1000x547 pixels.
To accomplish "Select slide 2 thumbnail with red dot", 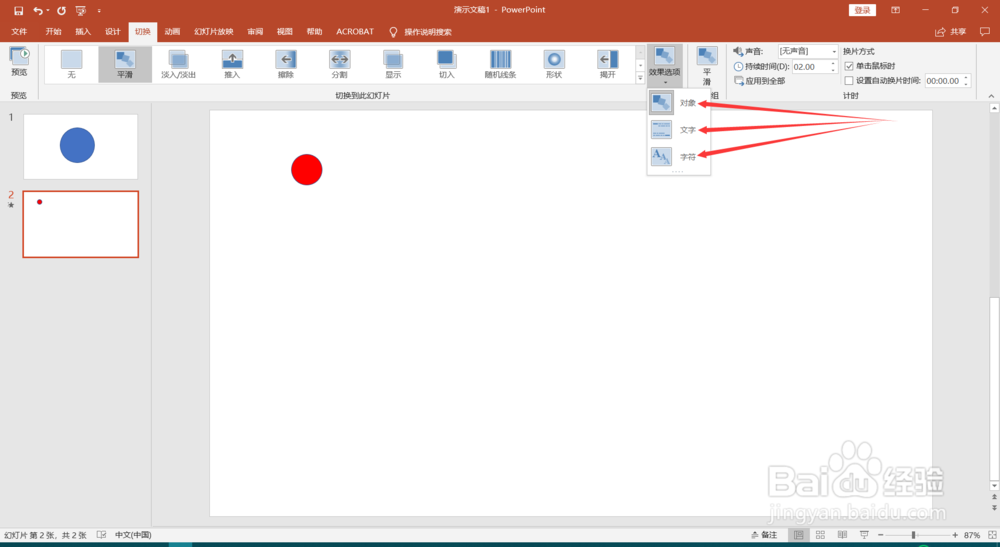I will pos(80,224).
